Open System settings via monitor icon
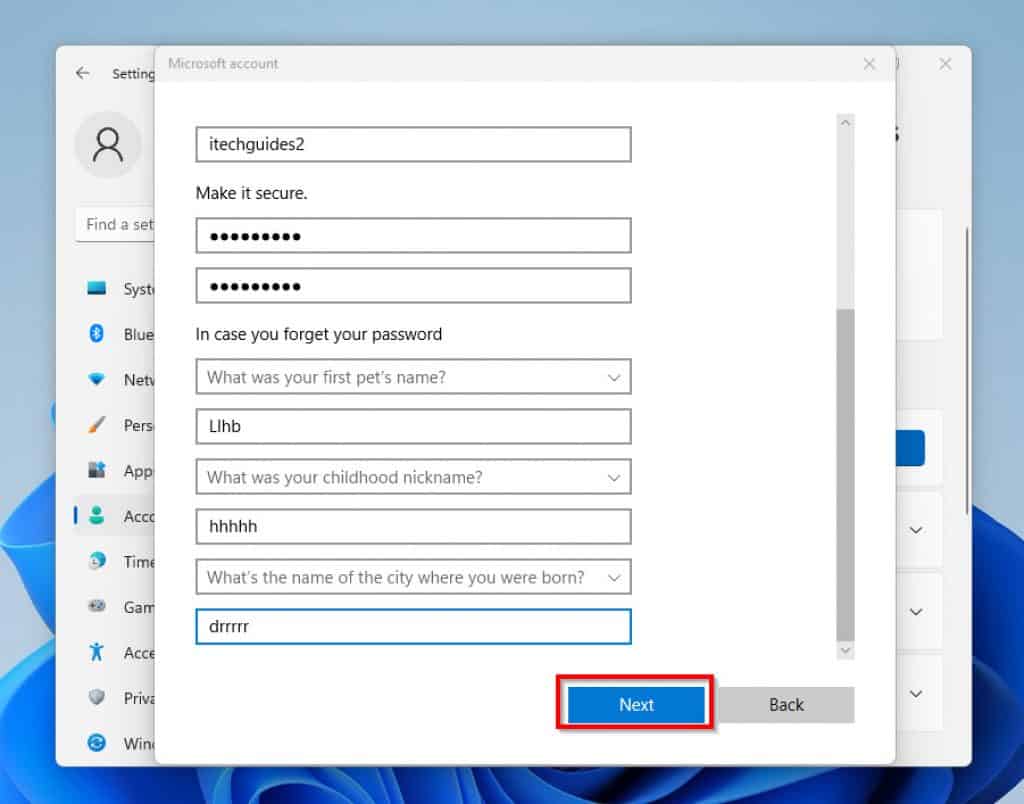The height and width of the screenshot is (804, 1024). tap(97, 288)
